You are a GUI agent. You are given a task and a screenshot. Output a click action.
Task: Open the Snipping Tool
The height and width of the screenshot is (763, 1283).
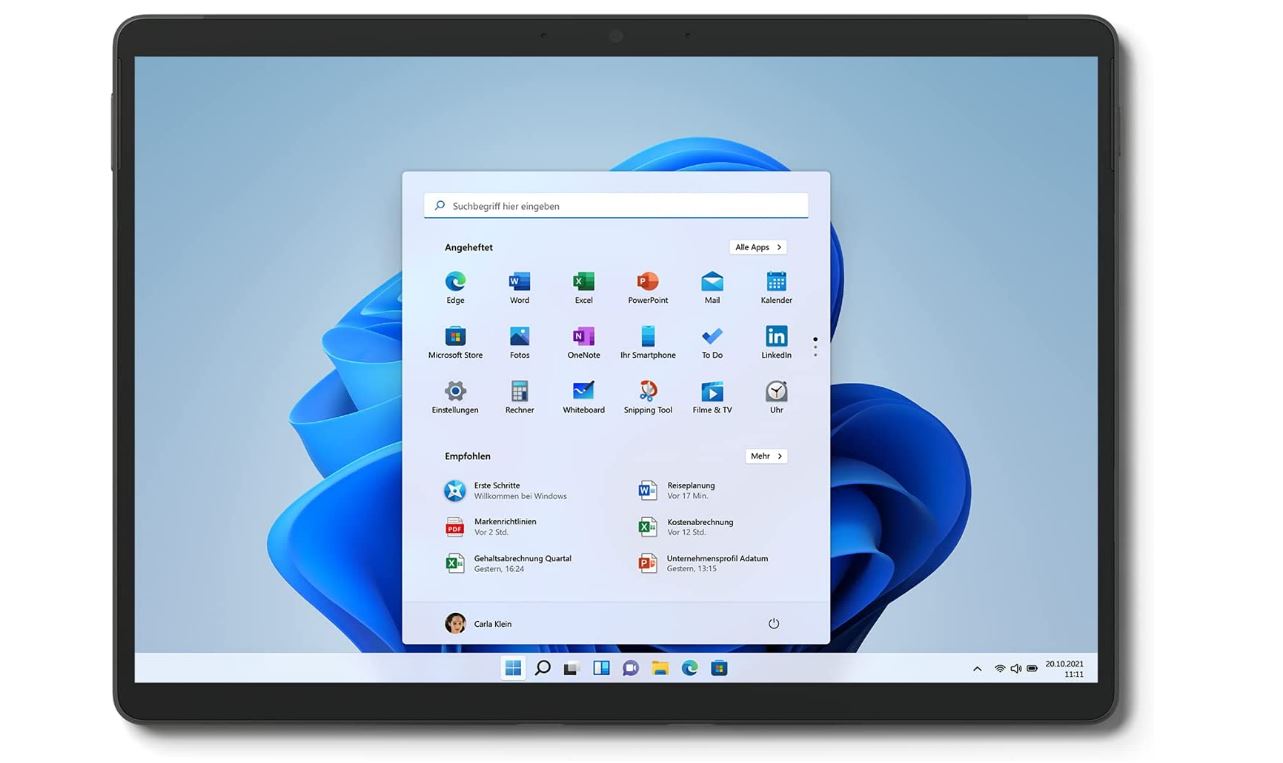(648, 397)
